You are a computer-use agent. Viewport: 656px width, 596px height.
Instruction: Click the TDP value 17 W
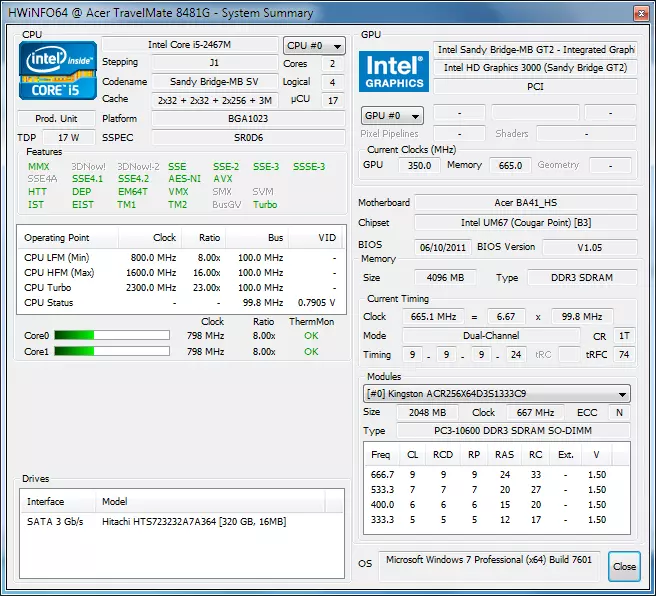tap(69, 138)
